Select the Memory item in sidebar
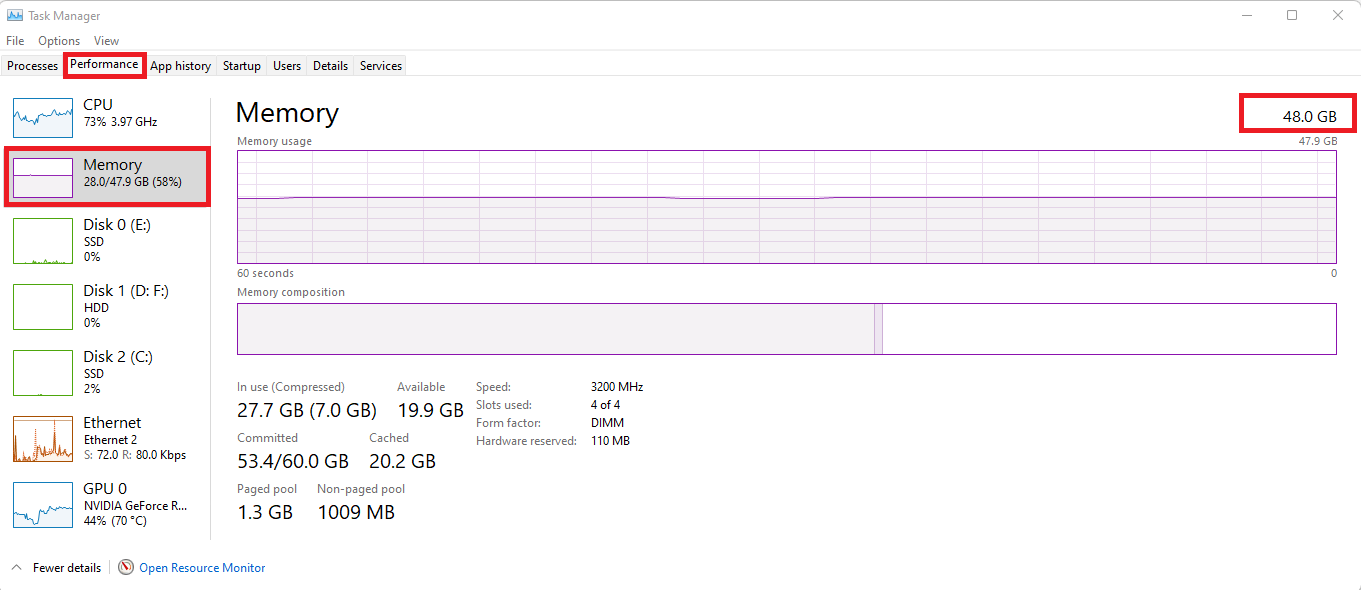The height and width of the screenshot is (590, 1361). point(108,178)
